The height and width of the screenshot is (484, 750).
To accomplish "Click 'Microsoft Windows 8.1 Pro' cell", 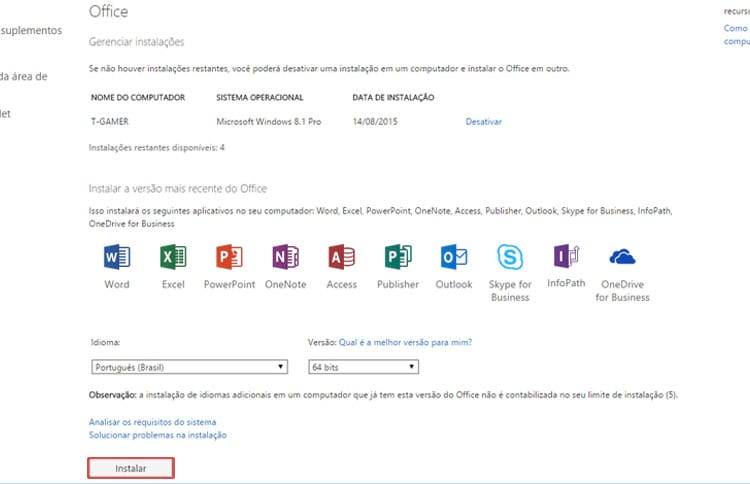I will 268,121.
